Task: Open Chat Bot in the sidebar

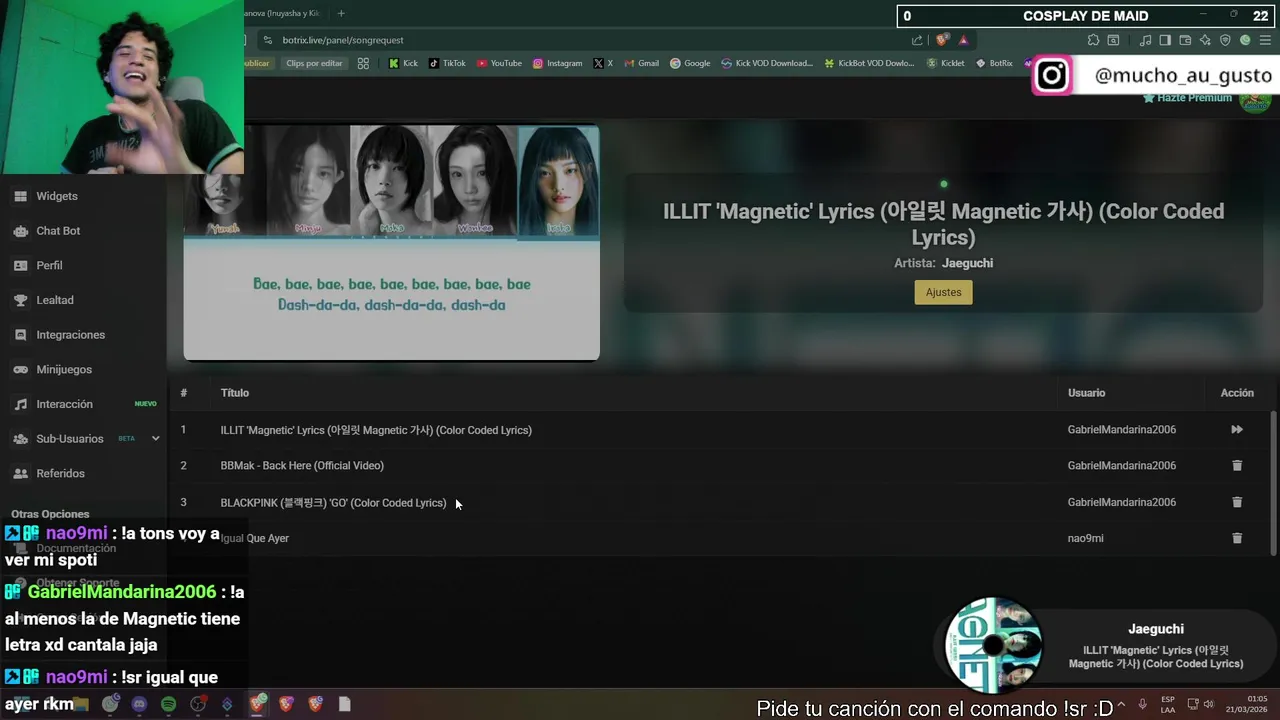Action: tap(58, 231)
